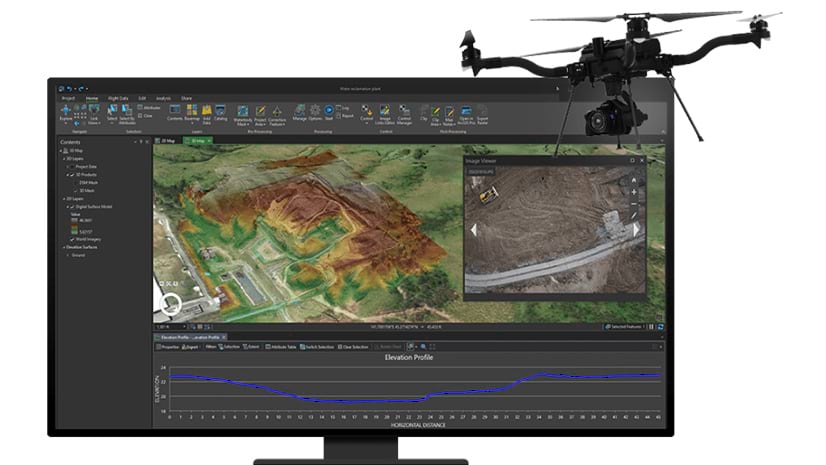Show previous image with left arrow

[474, 229]
